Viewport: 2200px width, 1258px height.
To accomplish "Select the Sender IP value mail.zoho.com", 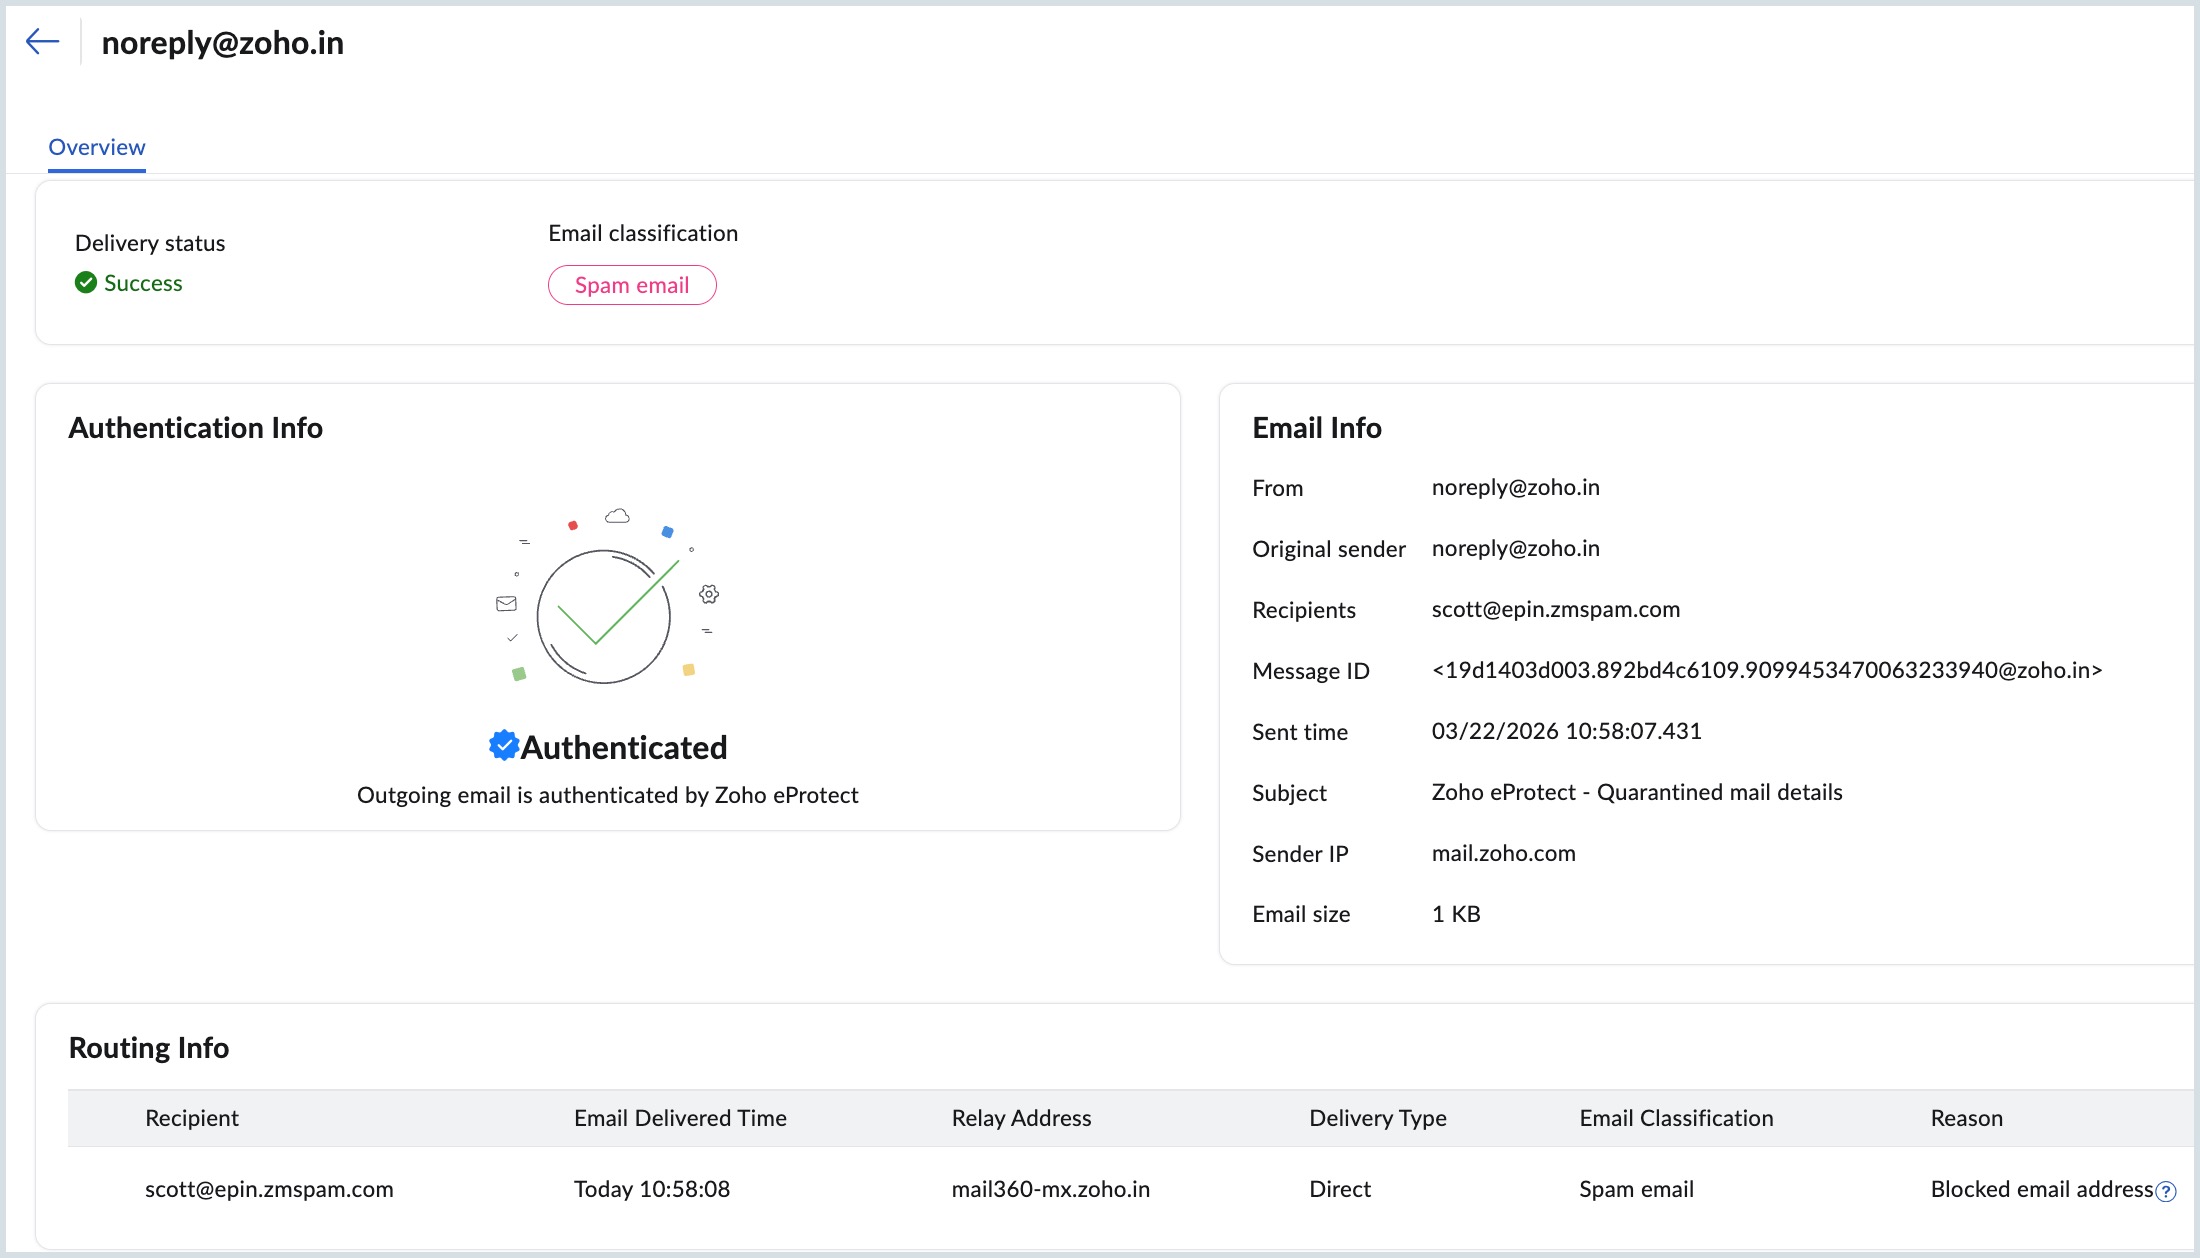I will click(x=1504, y=853).
